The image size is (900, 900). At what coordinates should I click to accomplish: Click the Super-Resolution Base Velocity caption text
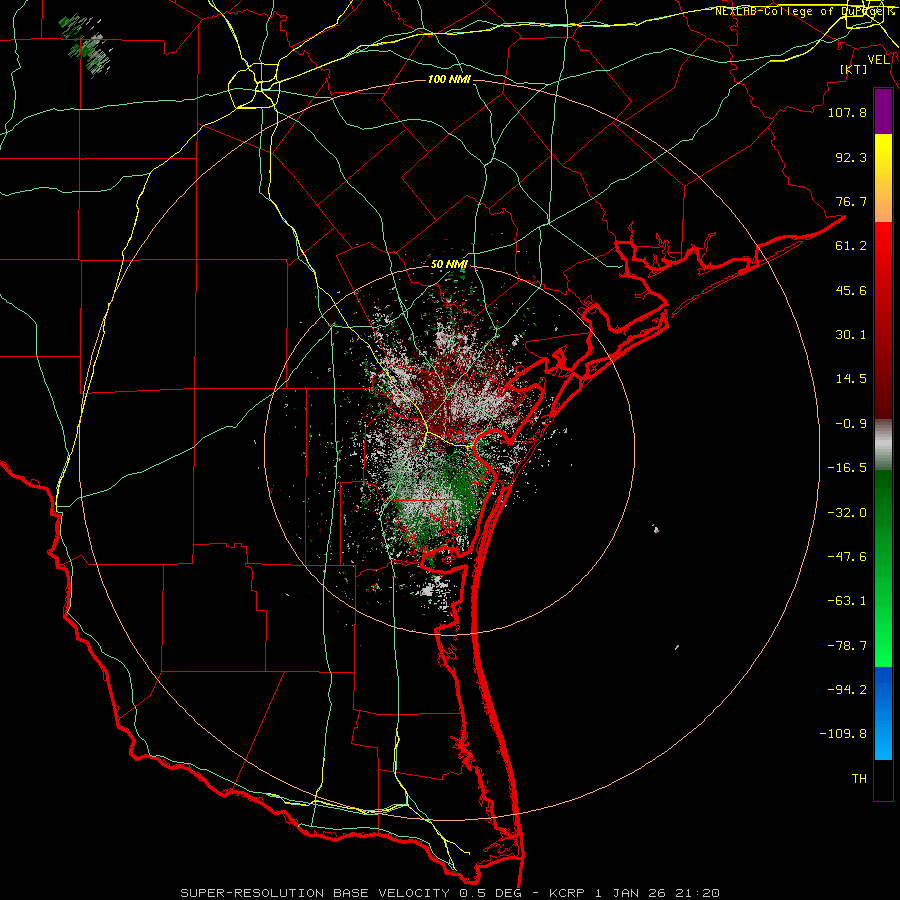[x=450, y=893]
